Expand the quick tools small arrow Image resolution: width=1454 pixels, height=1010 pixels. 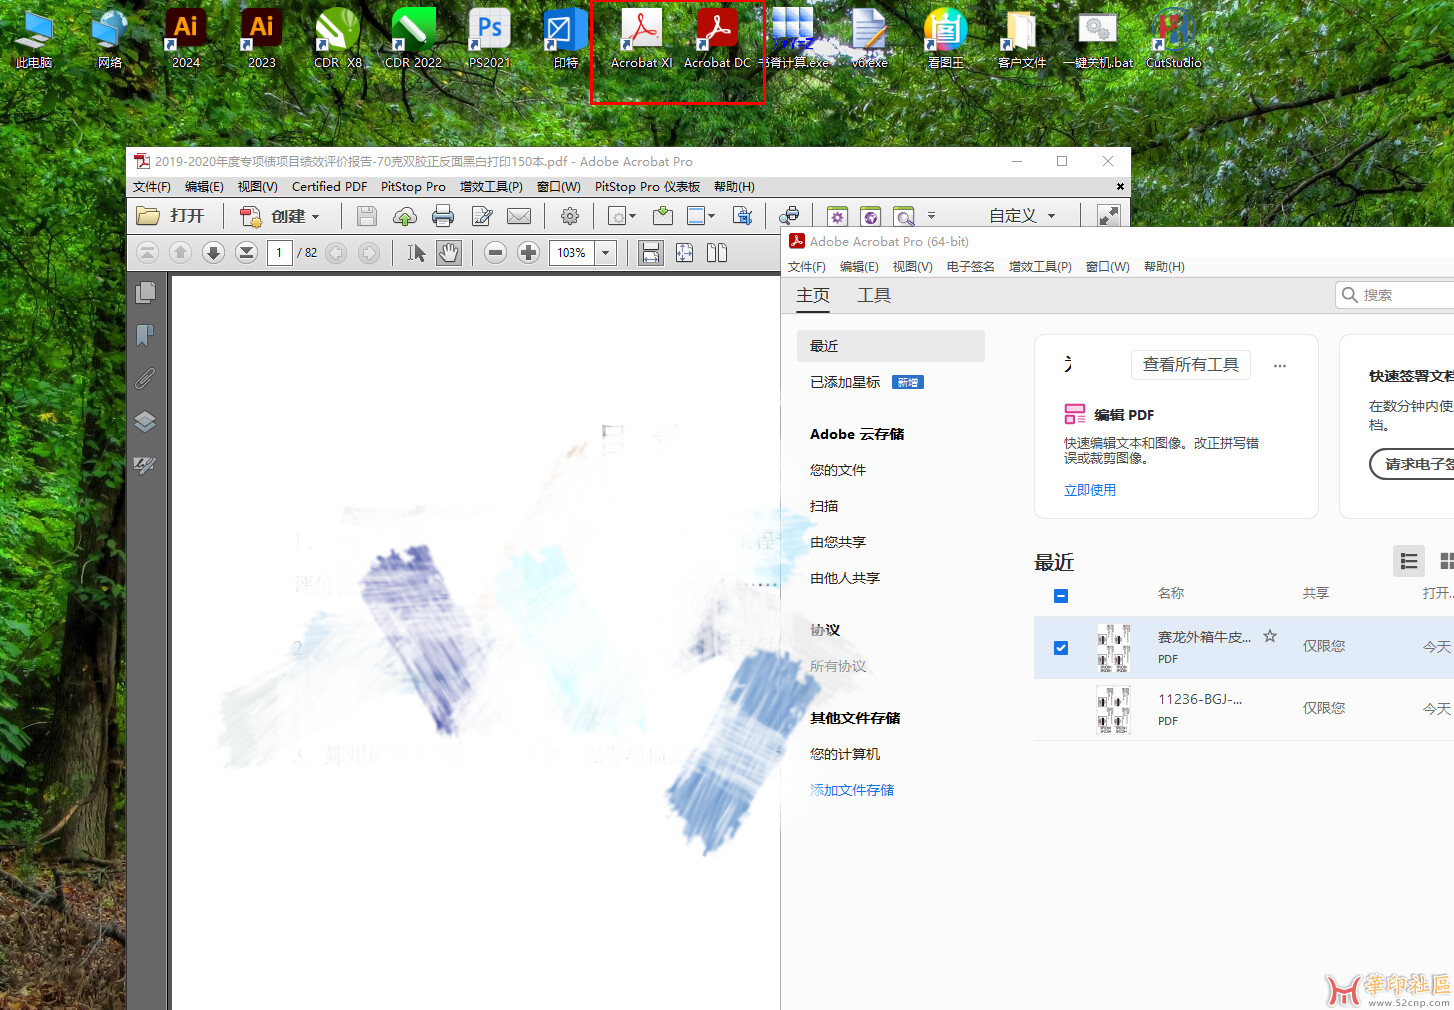click(931, 215)
